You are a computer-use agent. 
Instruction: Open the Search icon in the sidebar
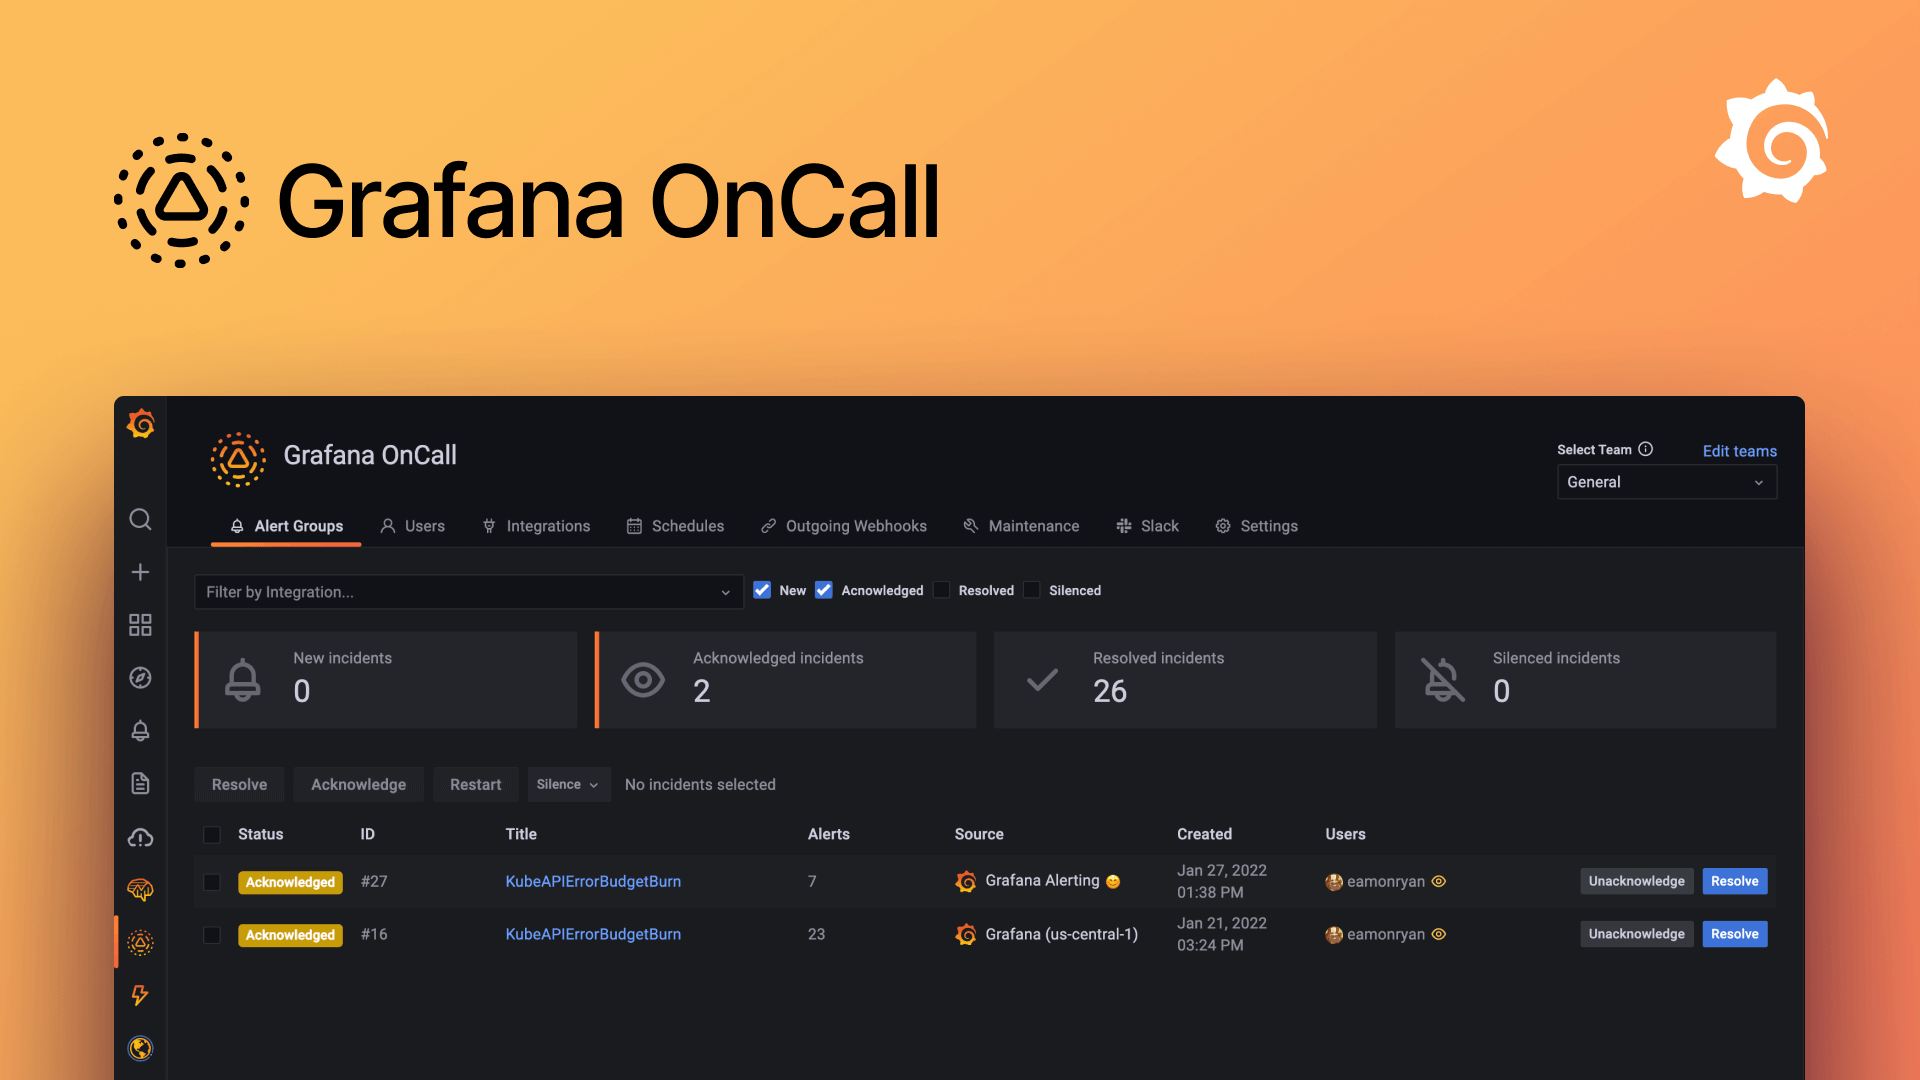coord(140,519)
